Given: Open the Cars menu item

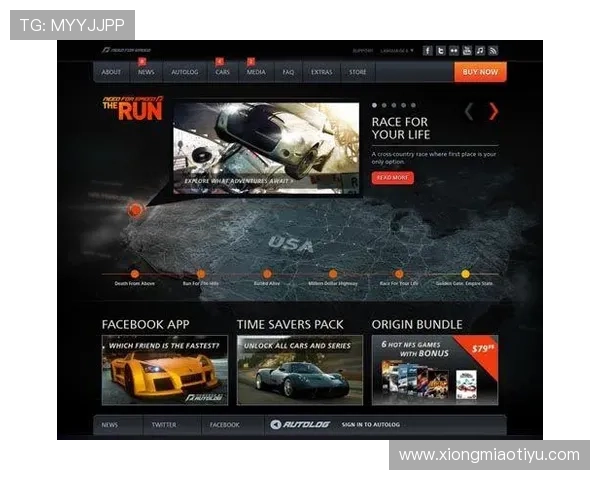Looking at the screenshot, I should click(222, 72).
